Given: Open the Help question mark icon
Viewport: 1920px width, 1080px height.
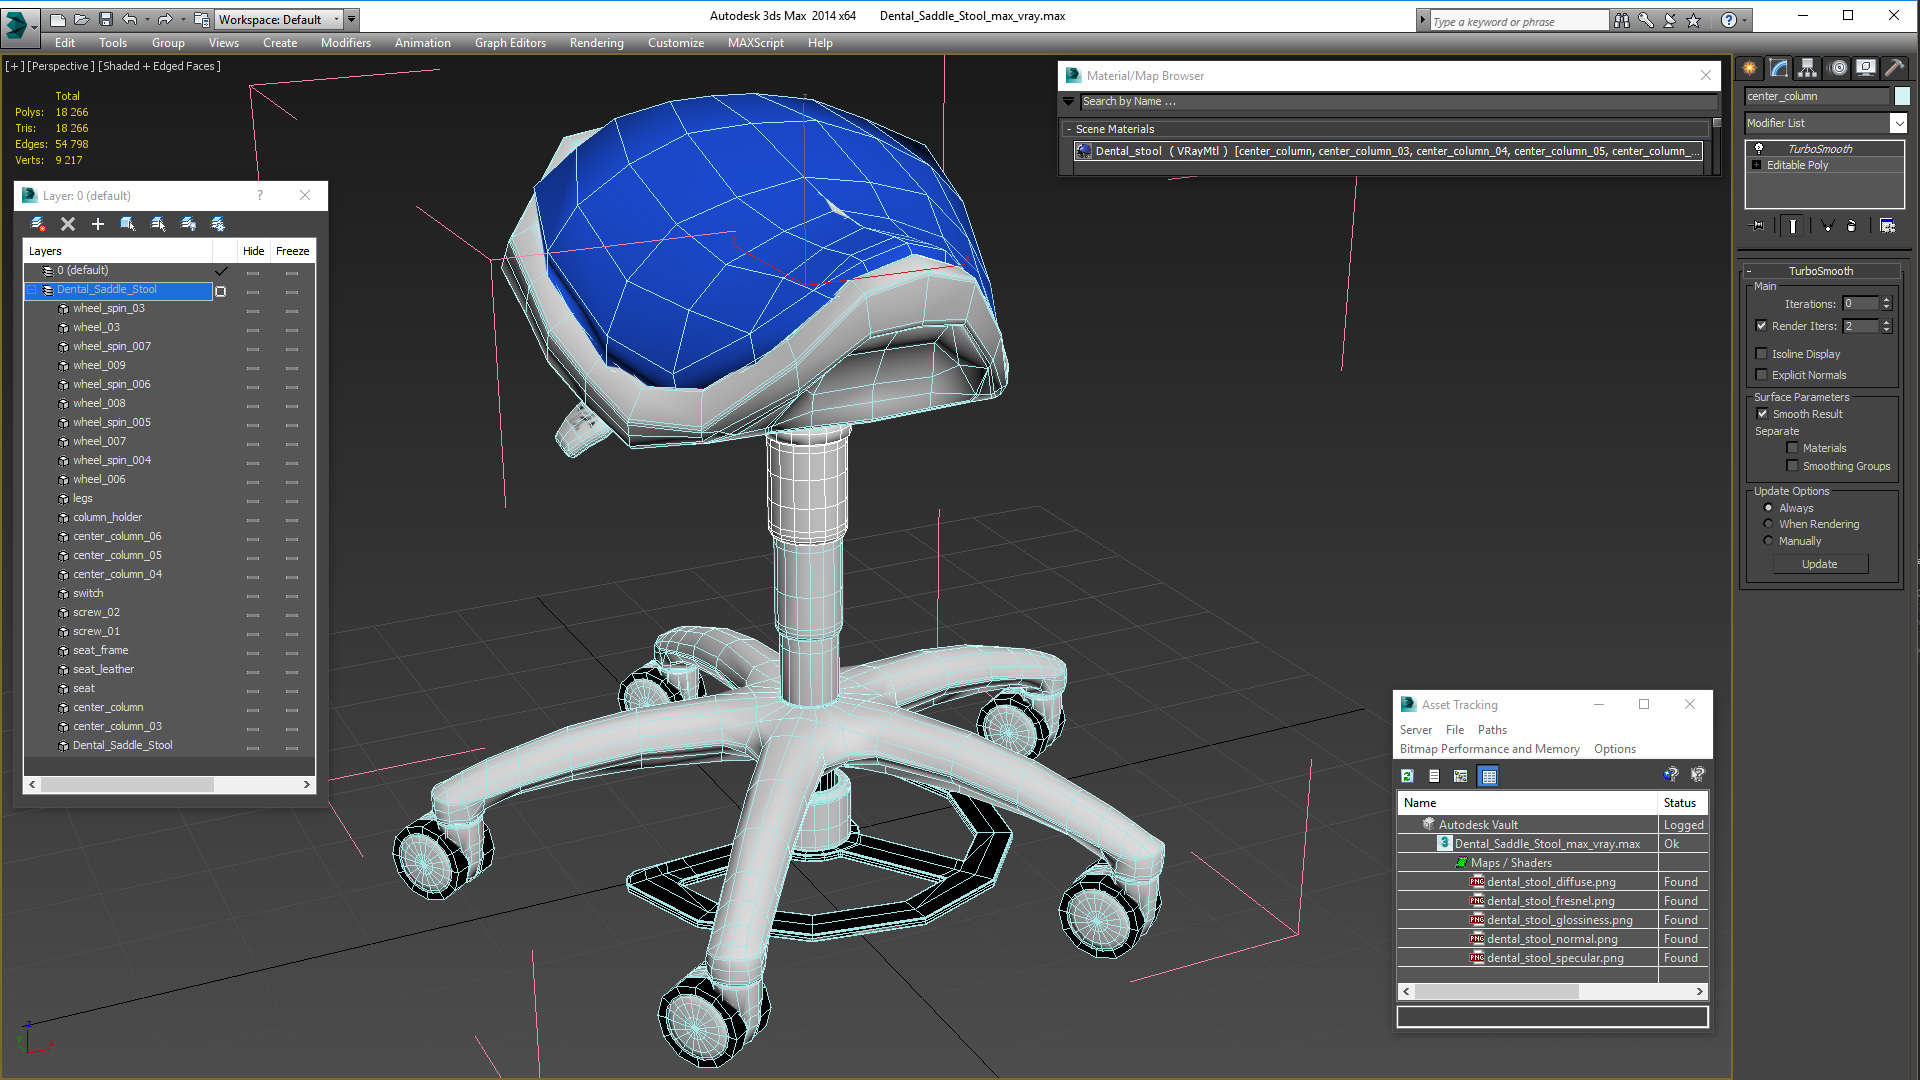Looking at the screenshot, I should [1728, 20].
